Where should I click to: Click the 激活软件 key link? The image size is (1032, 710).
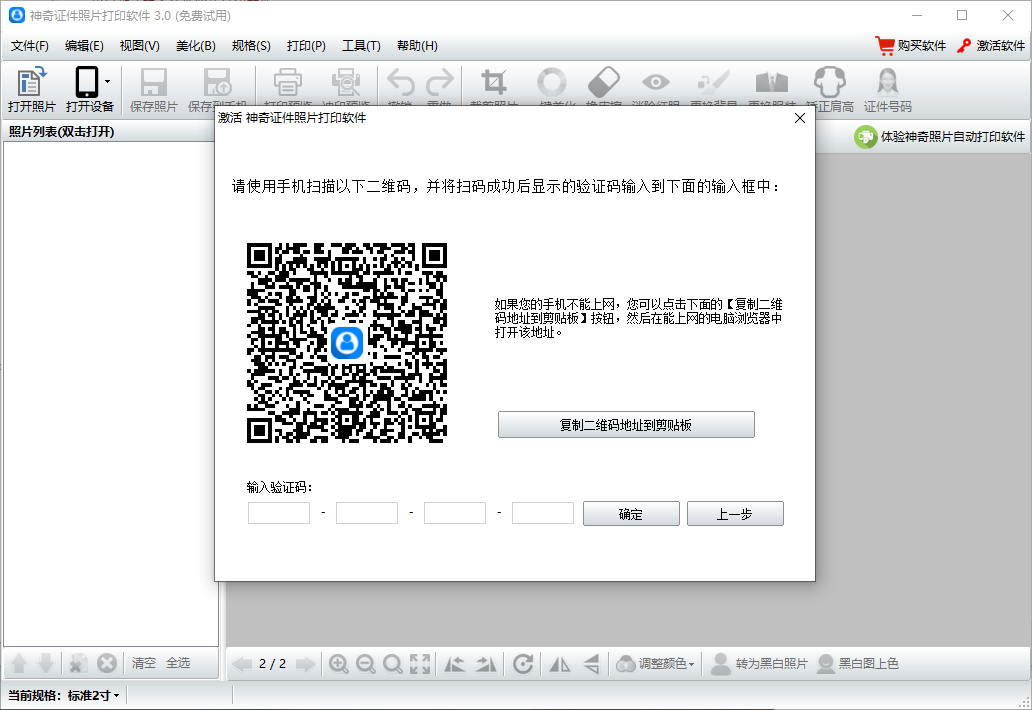[x=991, y=45]
